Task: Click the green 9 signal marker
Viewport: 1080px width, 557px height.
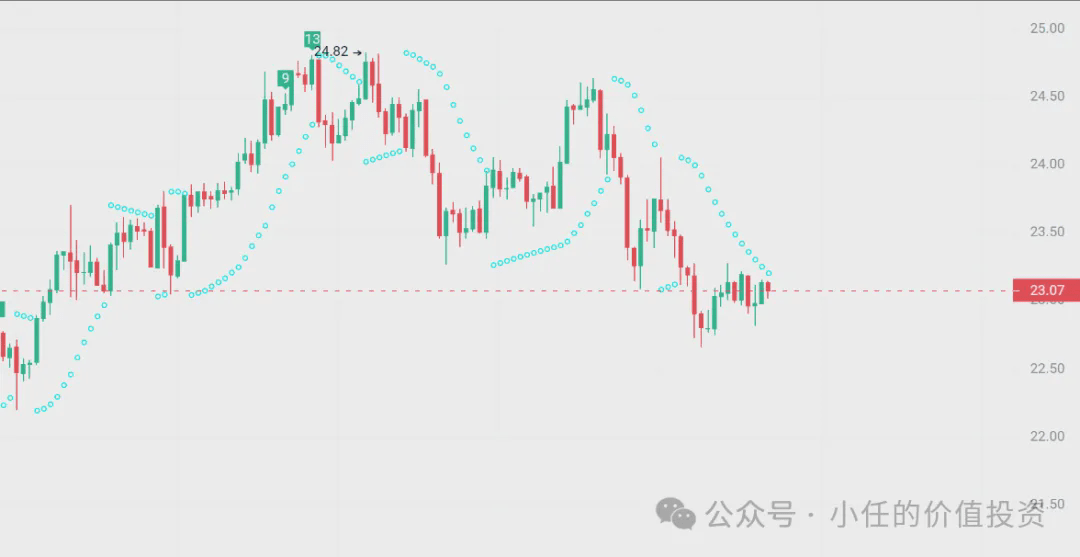Action: click(x=285, y=78)
